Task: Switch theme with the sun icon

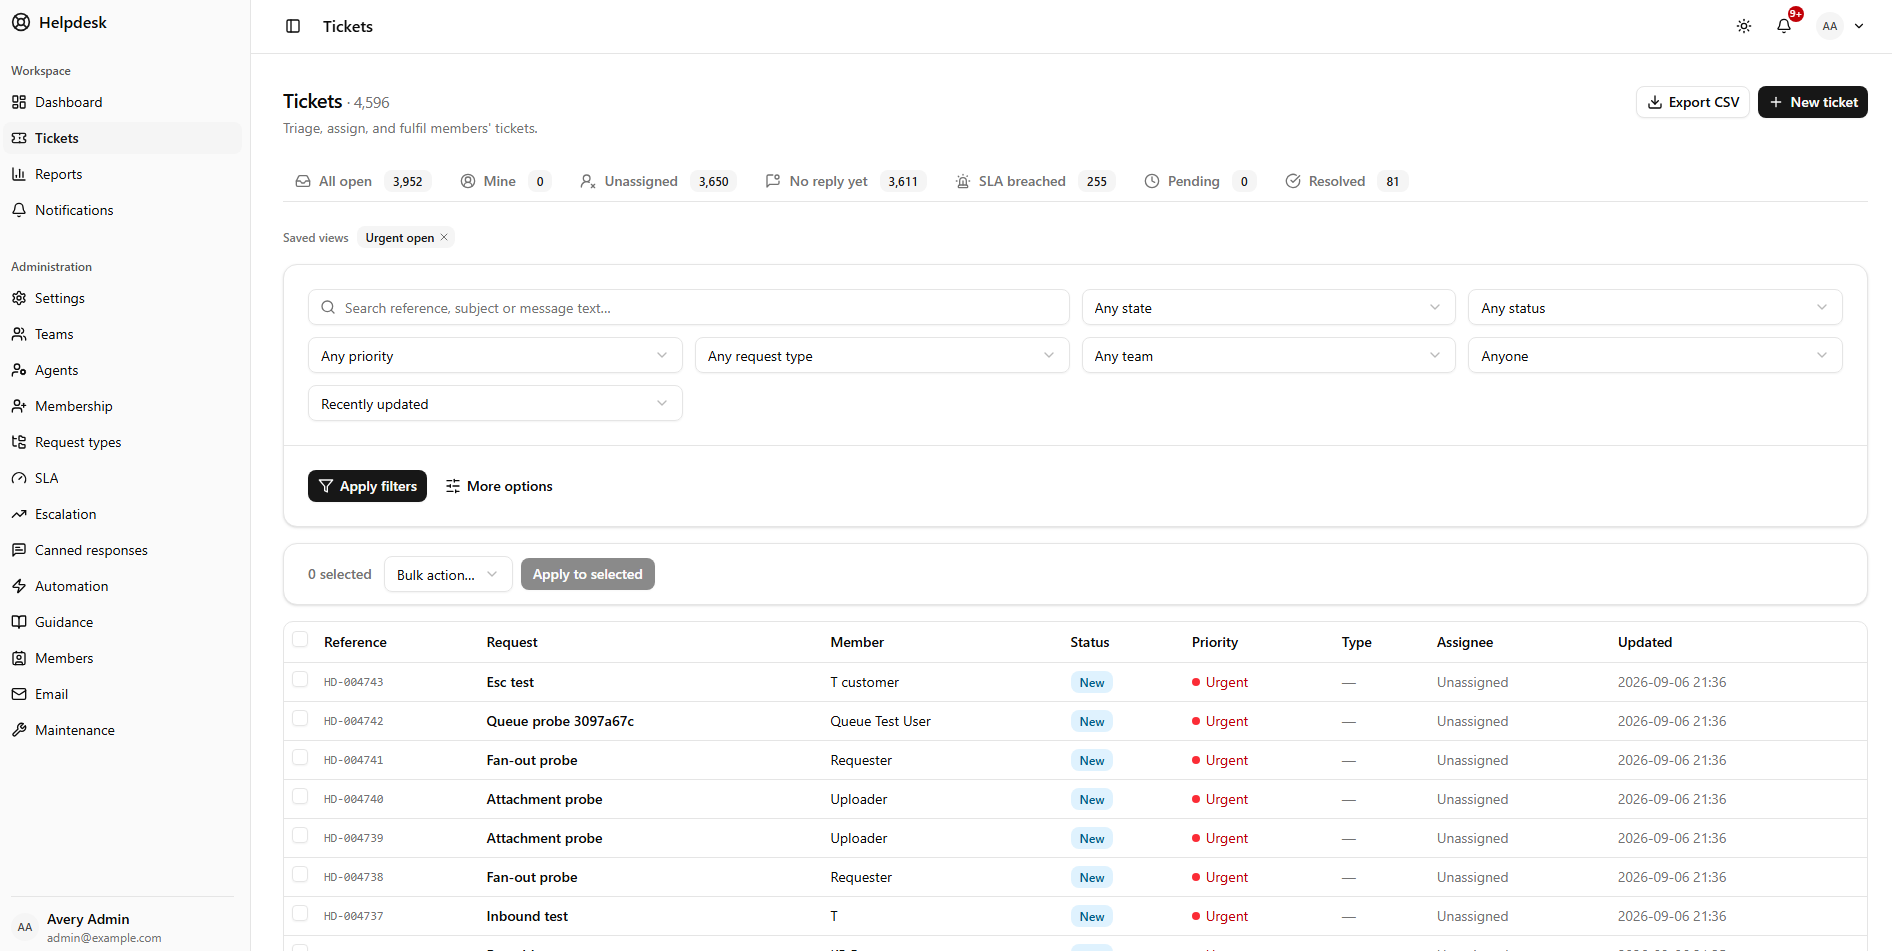Action: pyautogui.click(x=1744, y=26)
